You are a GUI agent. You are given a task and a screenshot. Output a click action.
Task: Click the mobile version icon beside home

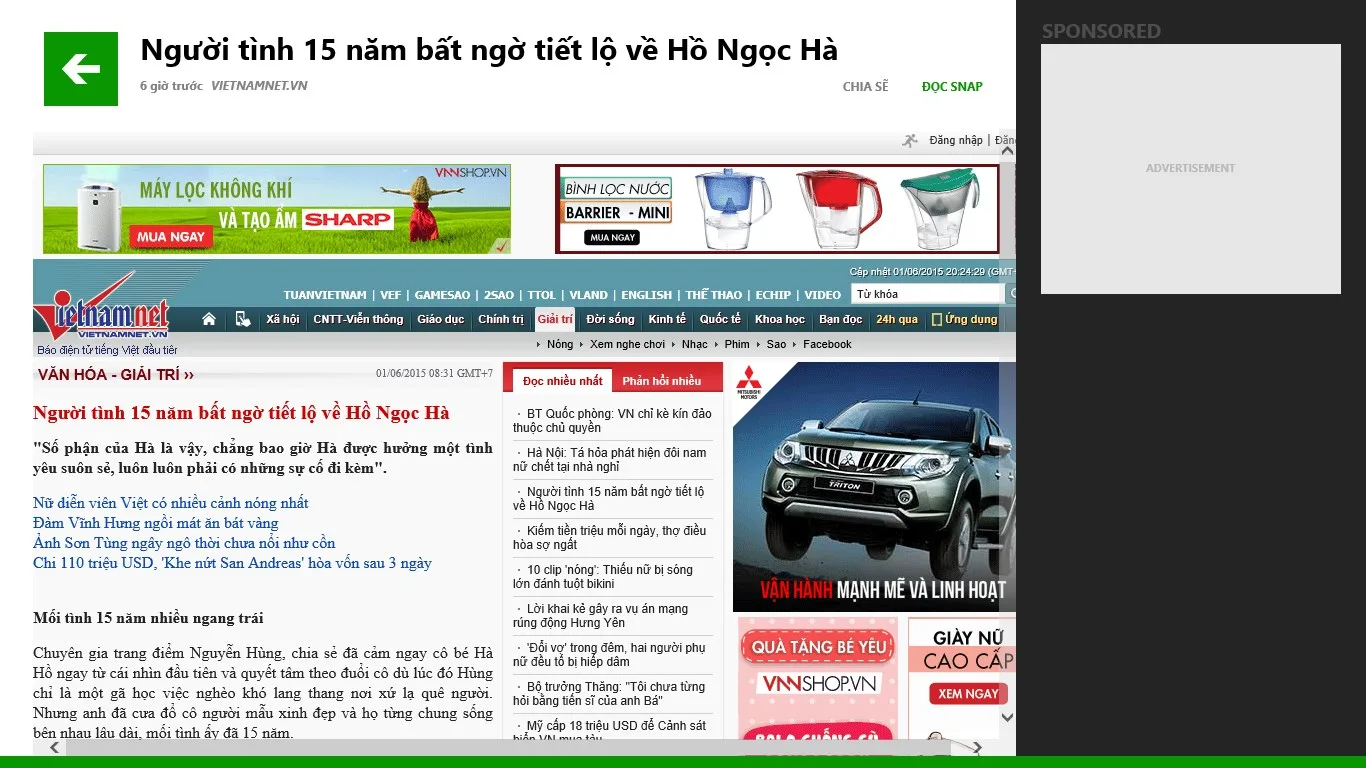coord(243,319)
